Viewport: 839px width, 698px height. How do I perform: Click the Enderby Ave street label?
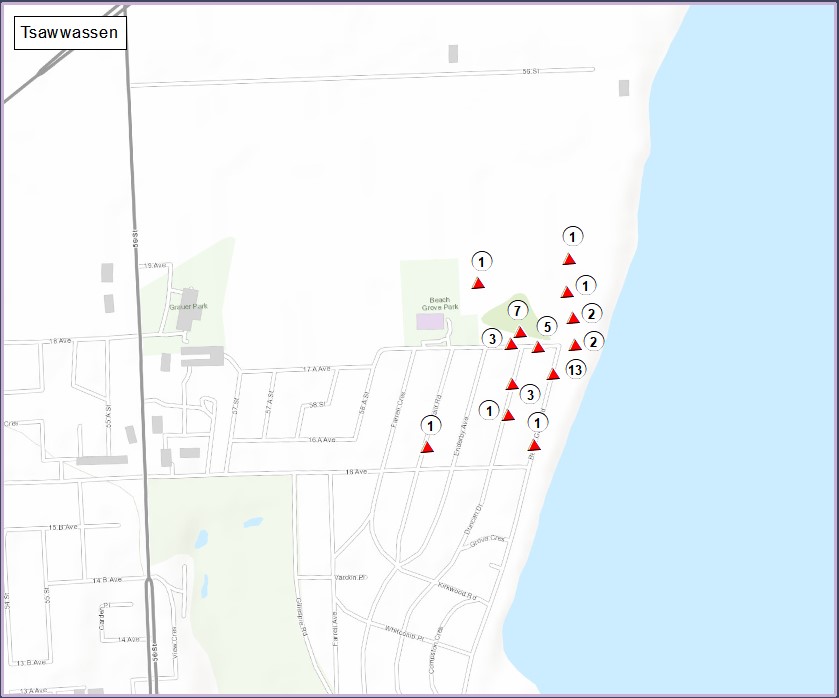tap(462, 435)
